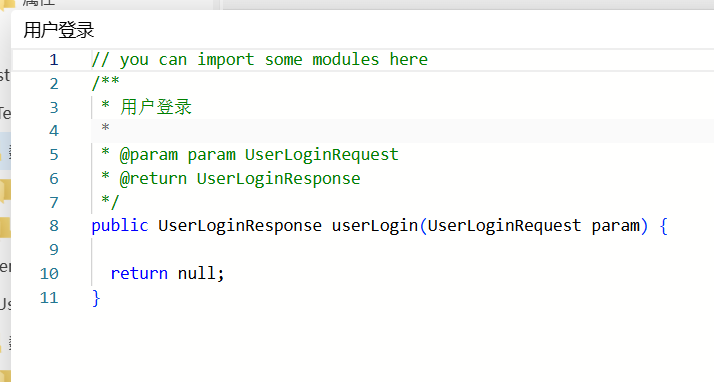Click the "return" keyword on line 10
The height and width of the screenshot is (382, 714).
pyautogui.click(x=139, y=274)
